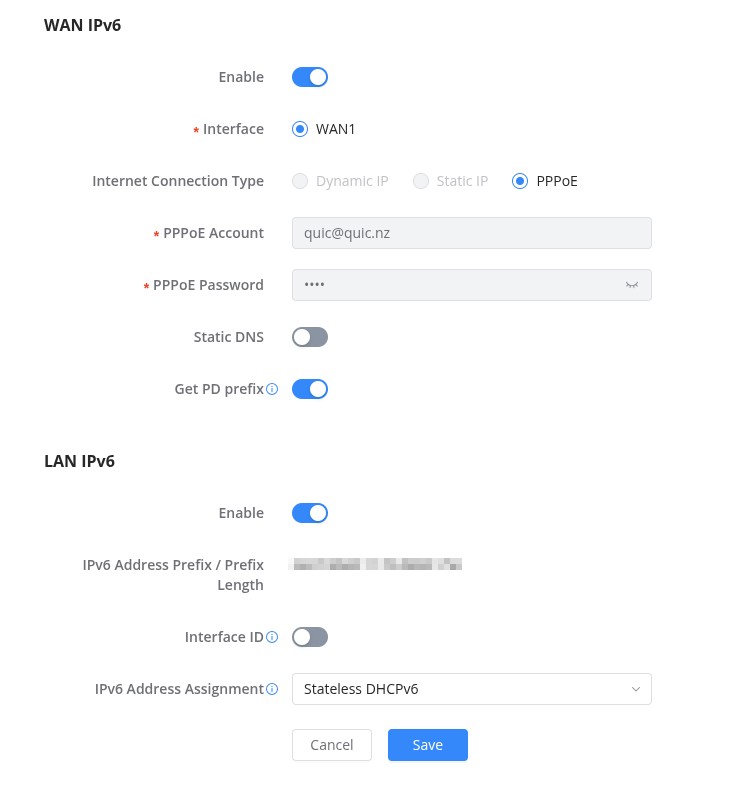Select Static IP connection type

point(421,181)
